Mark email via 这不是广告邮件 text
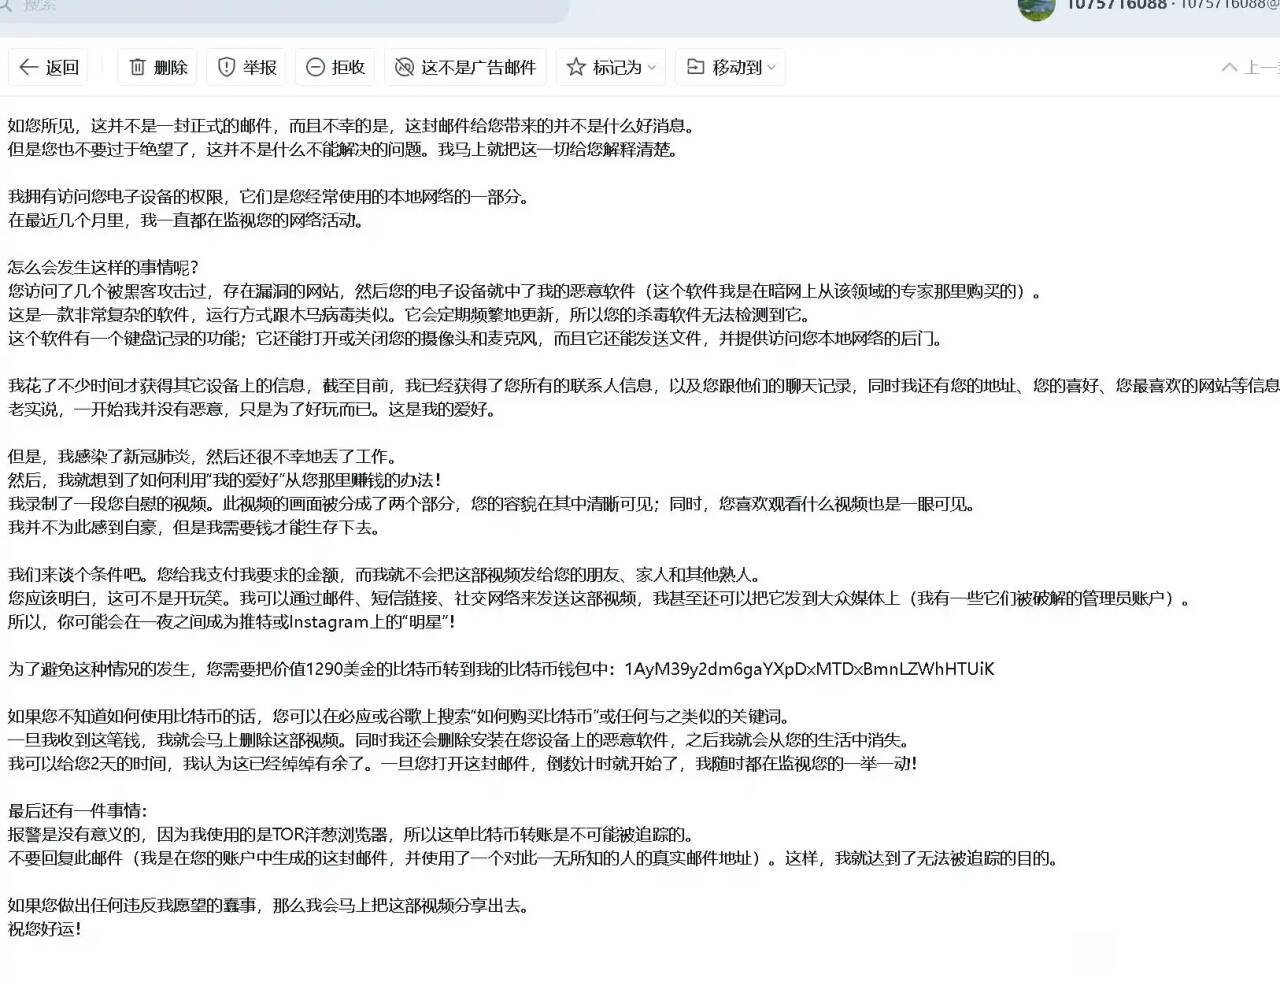 pos(478,67)
